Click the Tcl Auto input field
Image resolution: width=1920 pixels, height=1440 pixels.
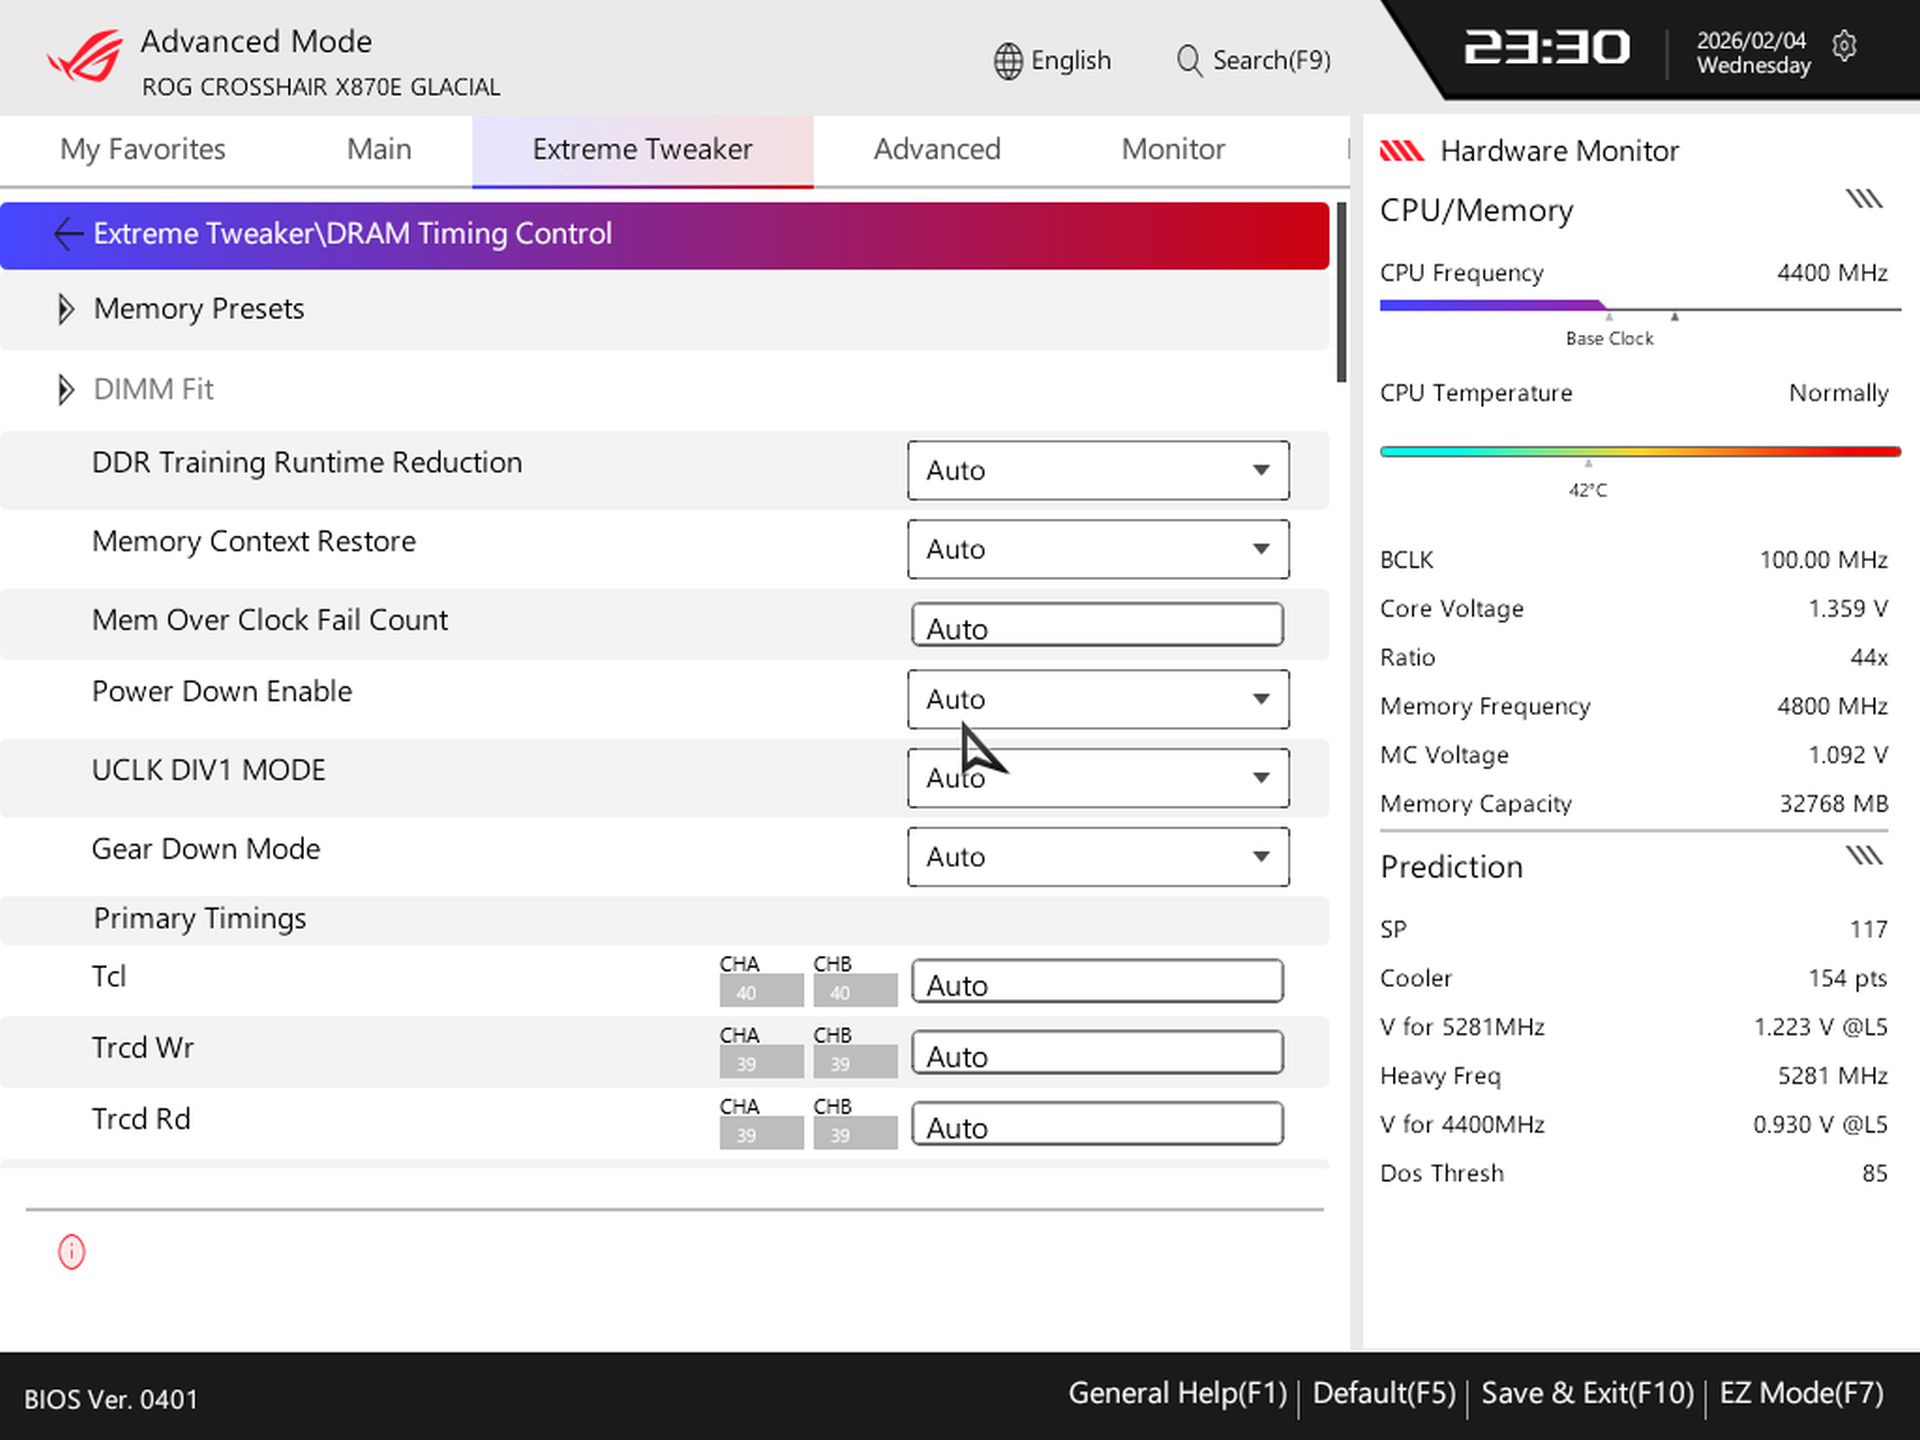(x=1097, y=983)
